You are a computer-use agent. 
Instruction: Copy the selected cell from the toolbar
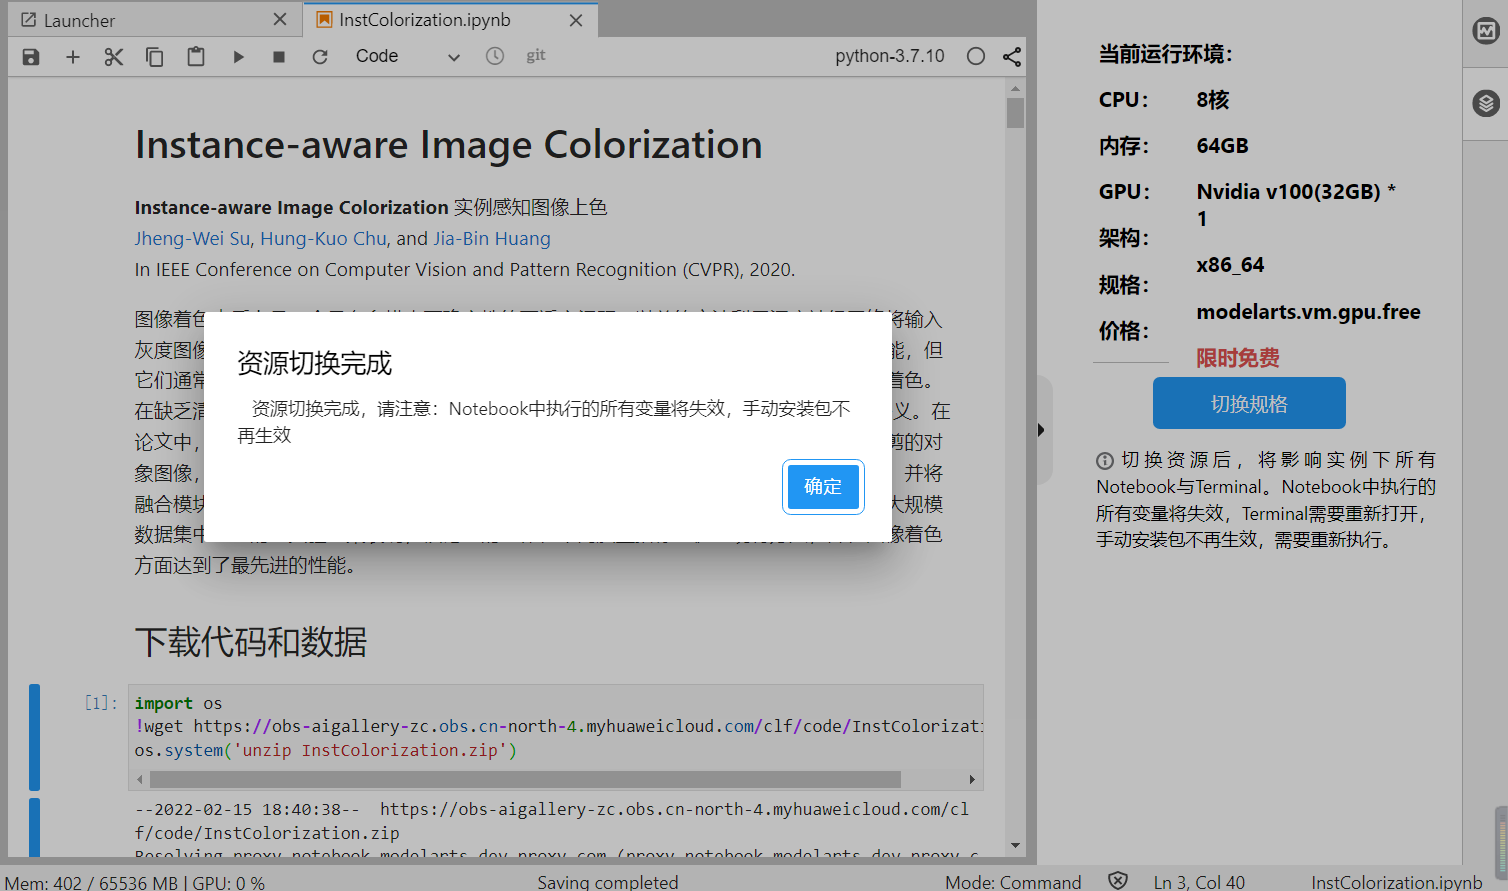tap(155, 57)
